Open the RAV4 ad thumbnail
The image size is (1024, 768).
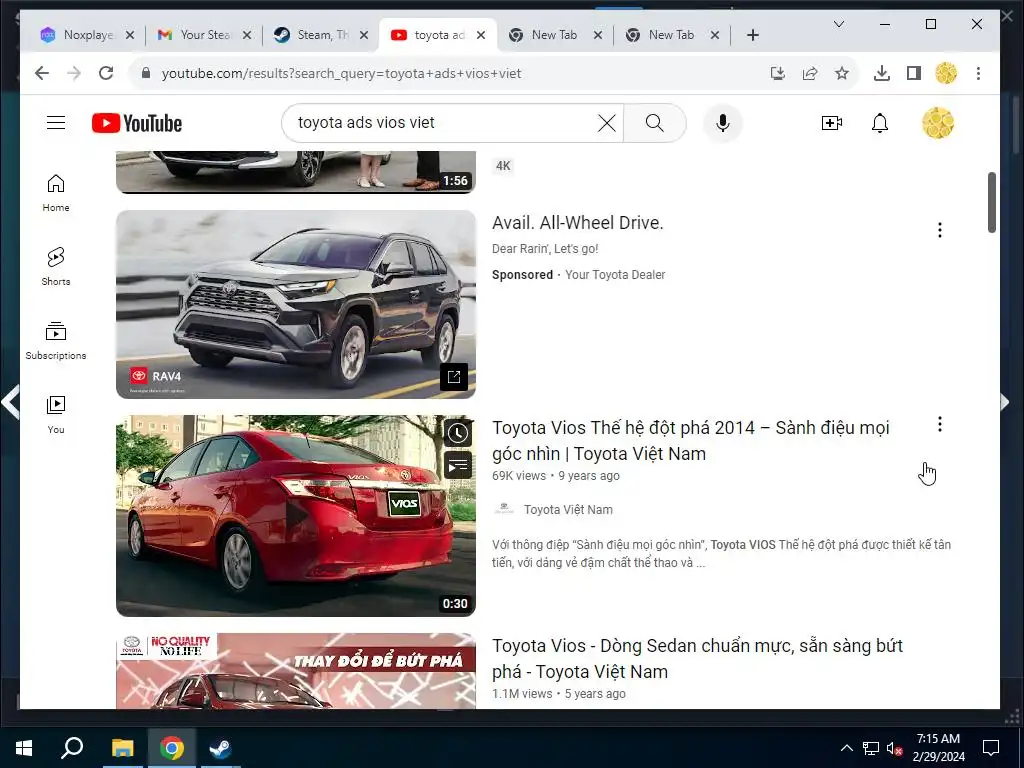[x=296, y=304]
